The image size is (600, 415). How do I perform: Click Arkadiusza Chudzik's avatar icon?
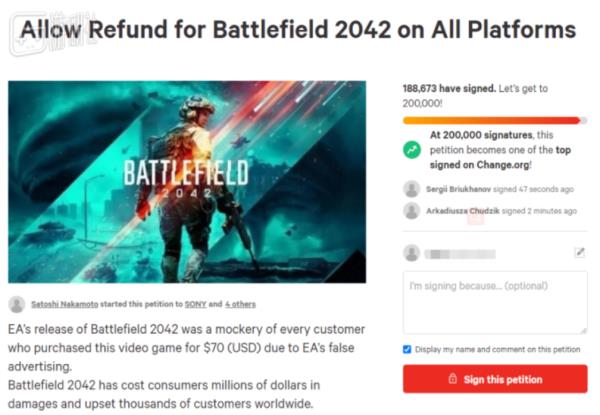pos(411,210)
